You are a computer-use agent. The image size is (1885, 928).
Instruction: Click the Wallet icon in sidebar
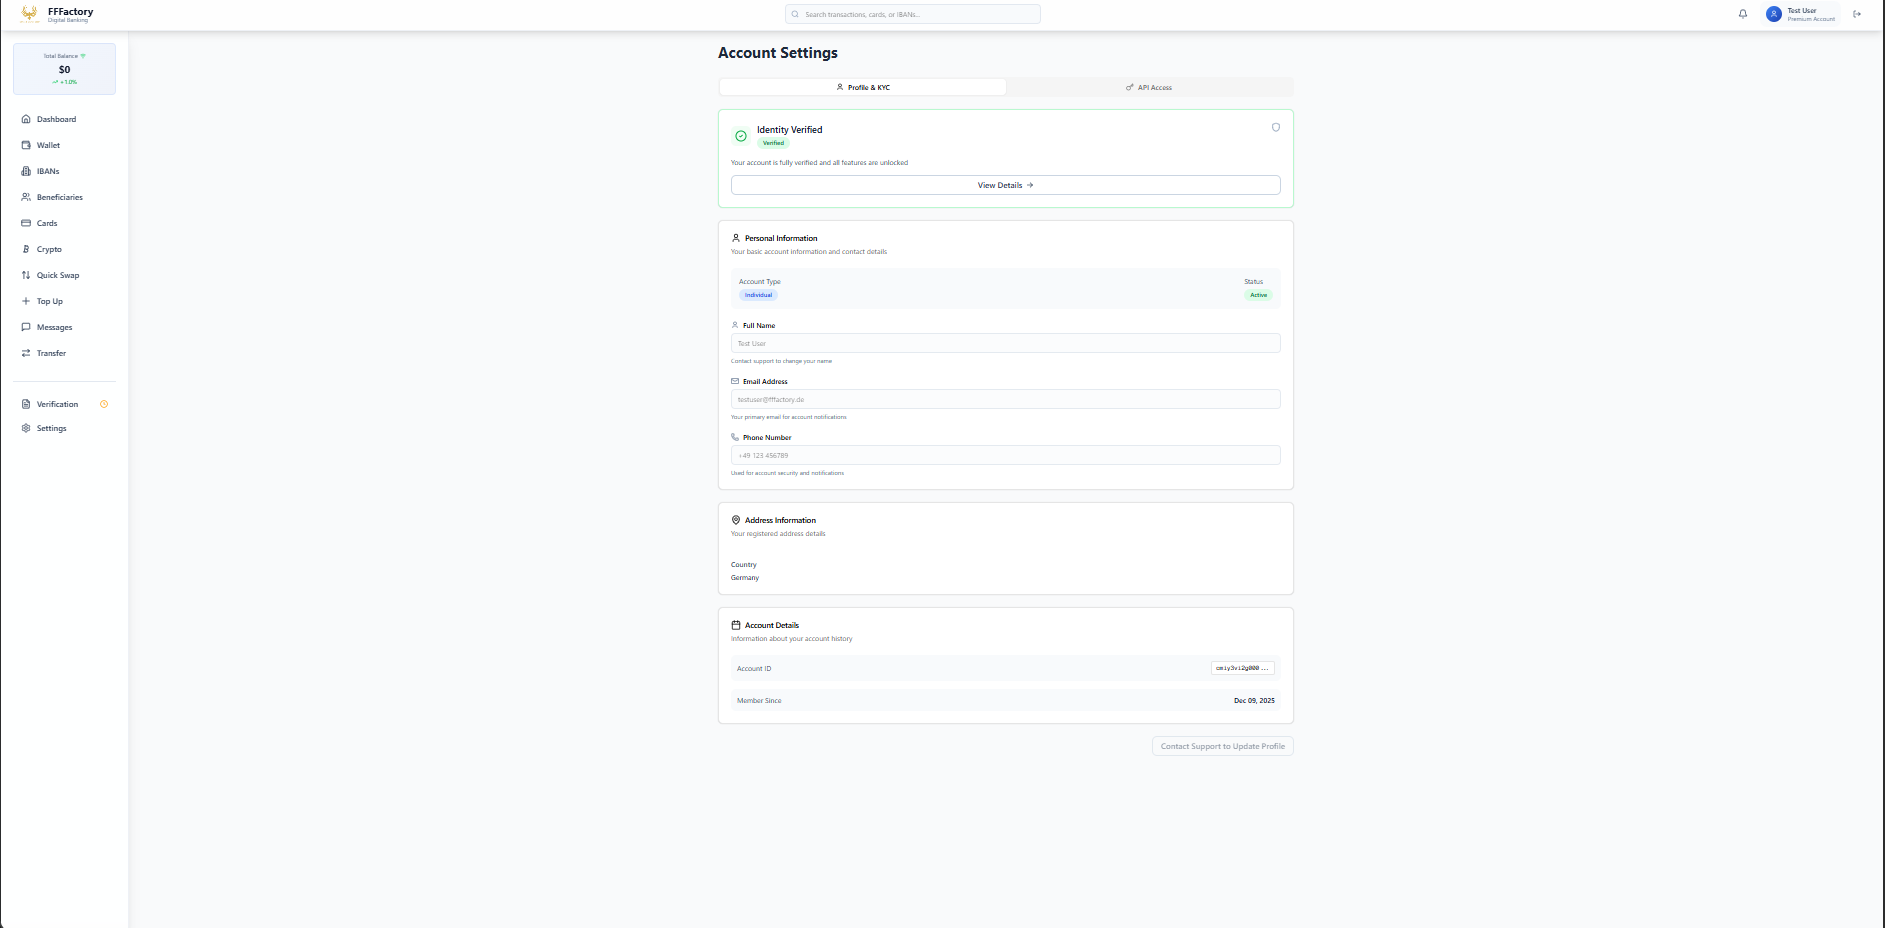point(26,145)
